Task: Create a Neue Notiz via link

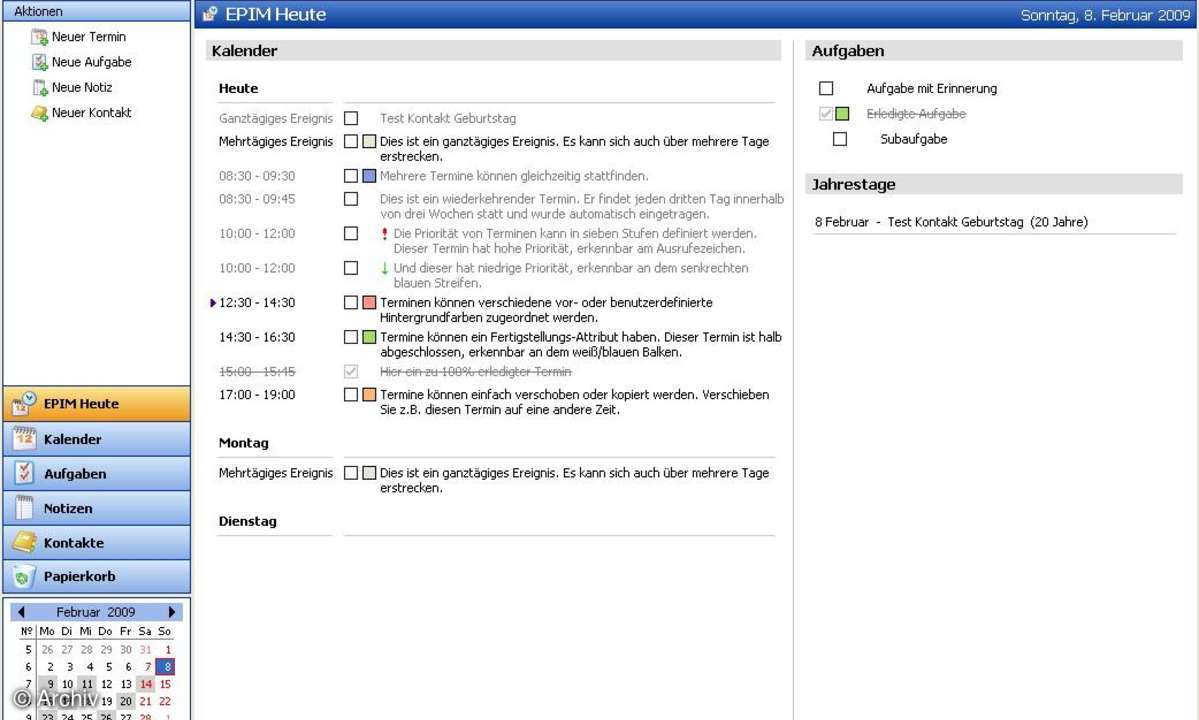Action: pyautogui.click(x=82, y=87)
